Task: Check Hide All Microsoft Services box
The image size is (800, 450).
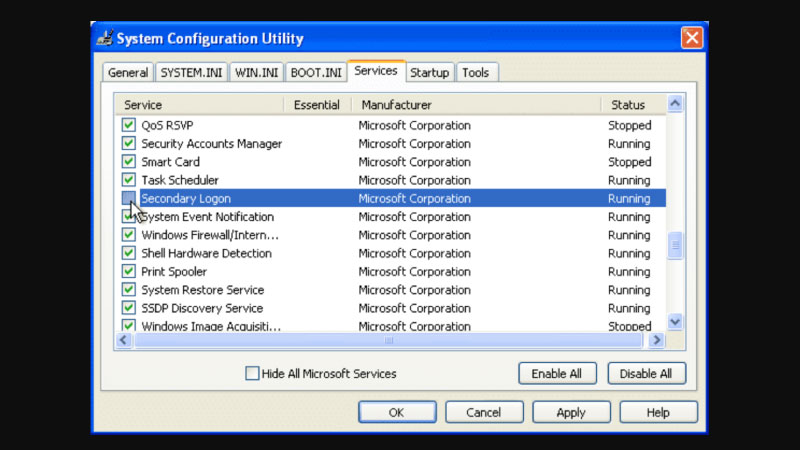Action: (x=252, y=374)
